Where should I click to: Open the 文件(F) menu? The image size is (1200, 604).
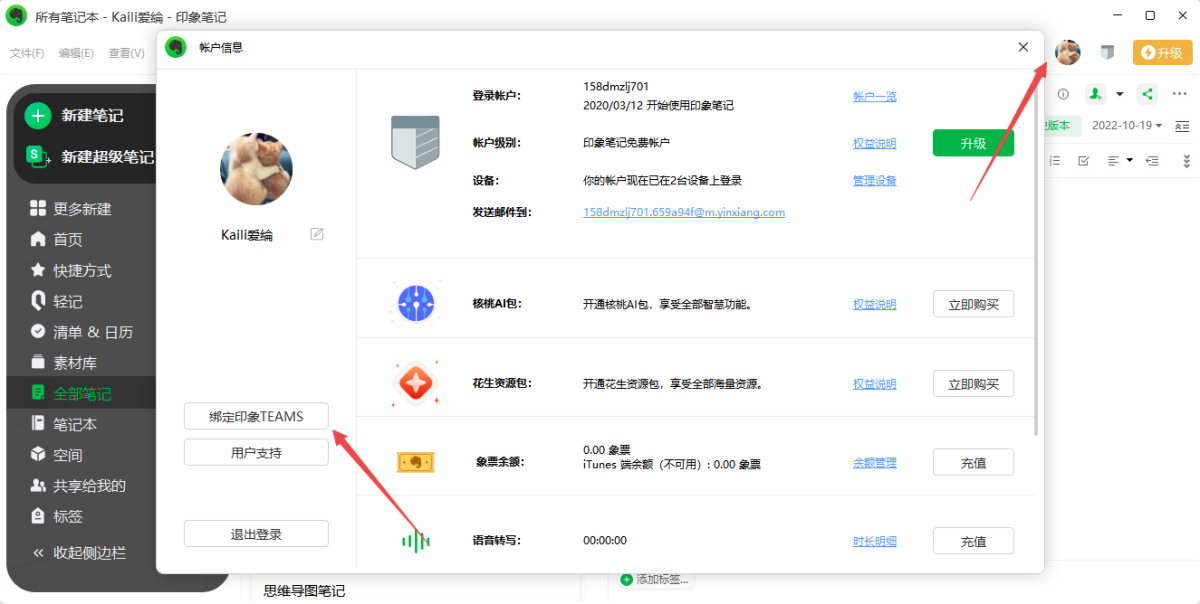(x=27, y=53)
